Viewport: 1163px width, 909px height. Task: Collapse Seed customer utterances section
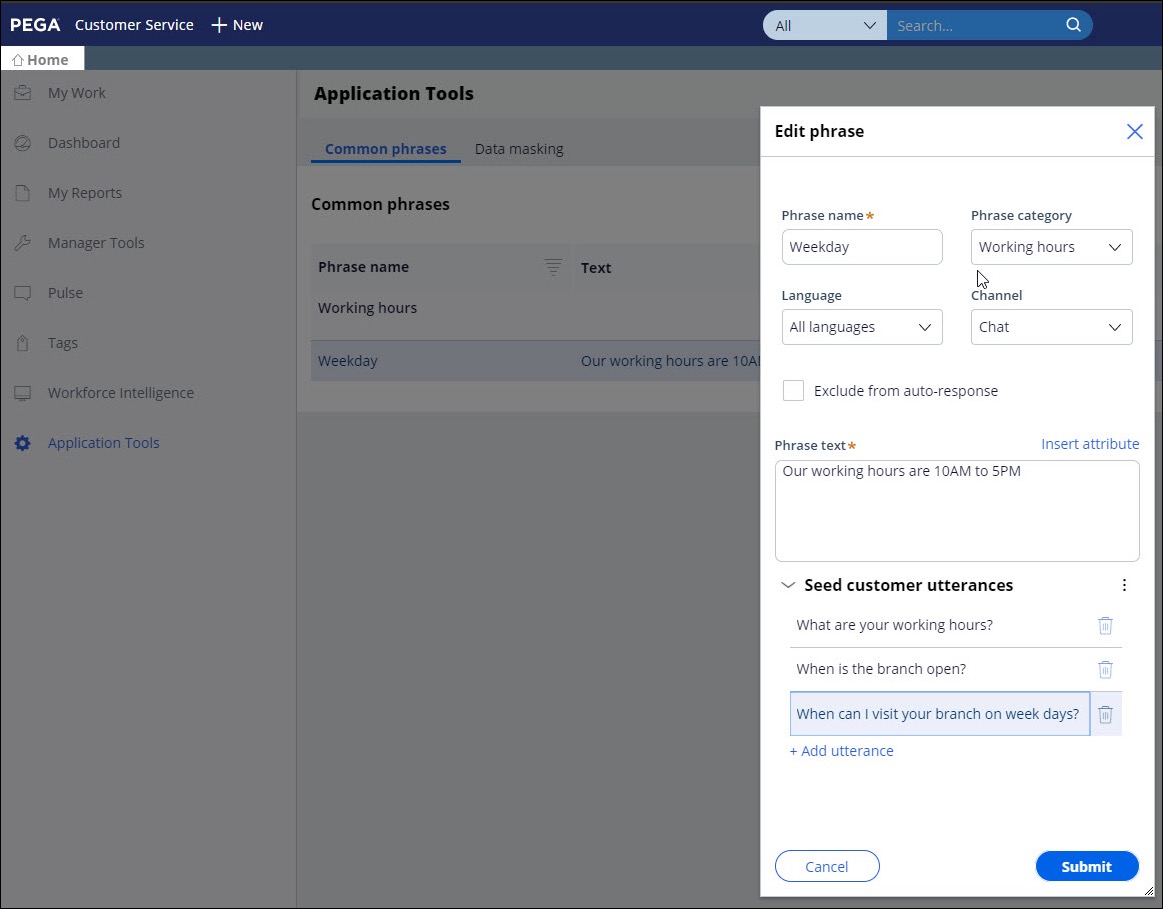(x=788, y=586)
